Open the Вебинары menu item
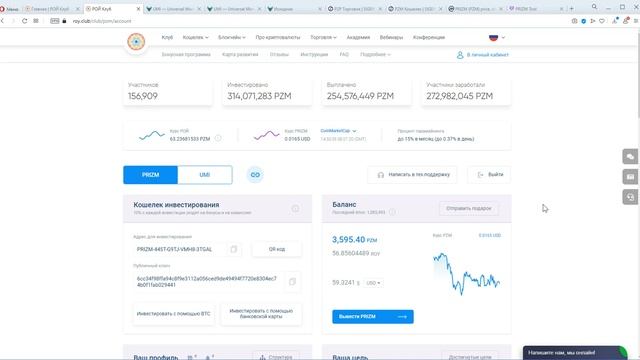This screenshot has width=640, height=360. point(391,38)
